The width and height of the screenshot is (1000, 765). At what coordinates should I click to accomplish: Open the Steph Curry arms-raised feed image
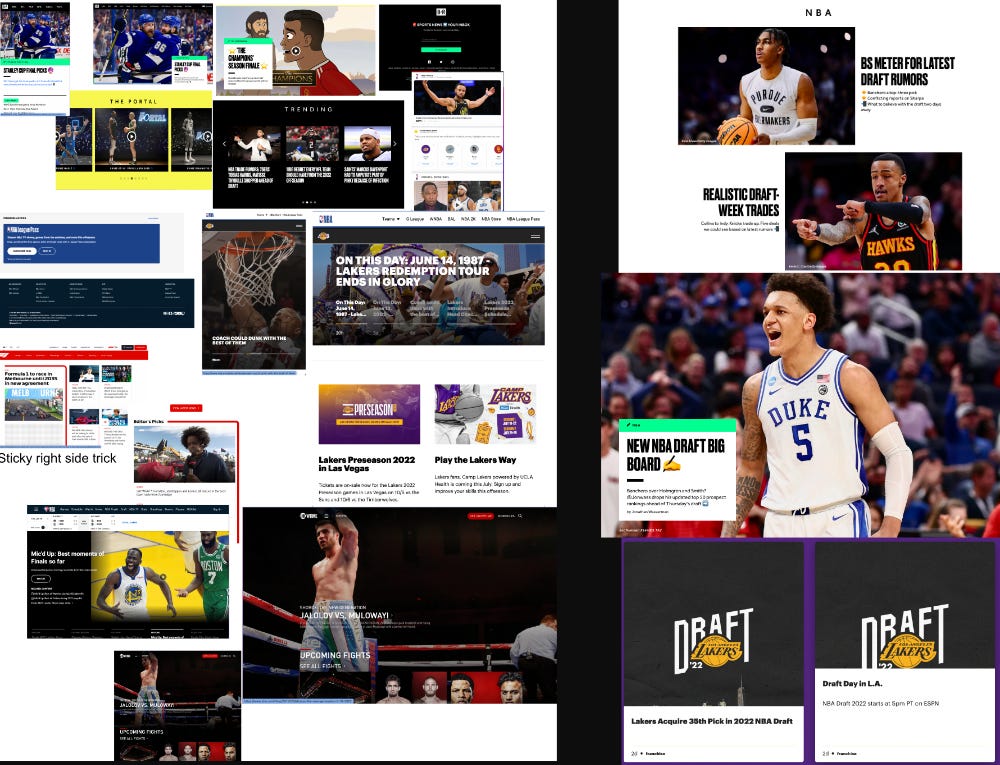coord(457,98)
